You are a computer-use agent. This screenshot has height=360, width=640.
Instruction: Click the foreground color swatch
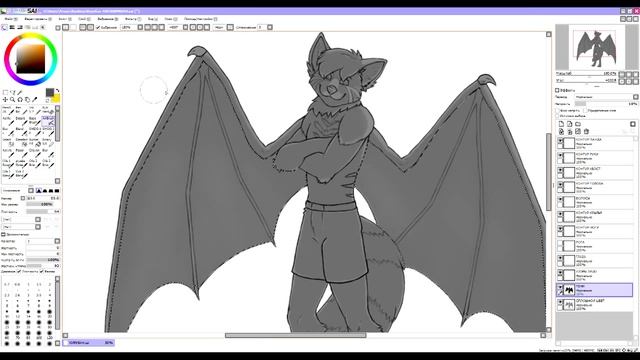tap(50, 93)
